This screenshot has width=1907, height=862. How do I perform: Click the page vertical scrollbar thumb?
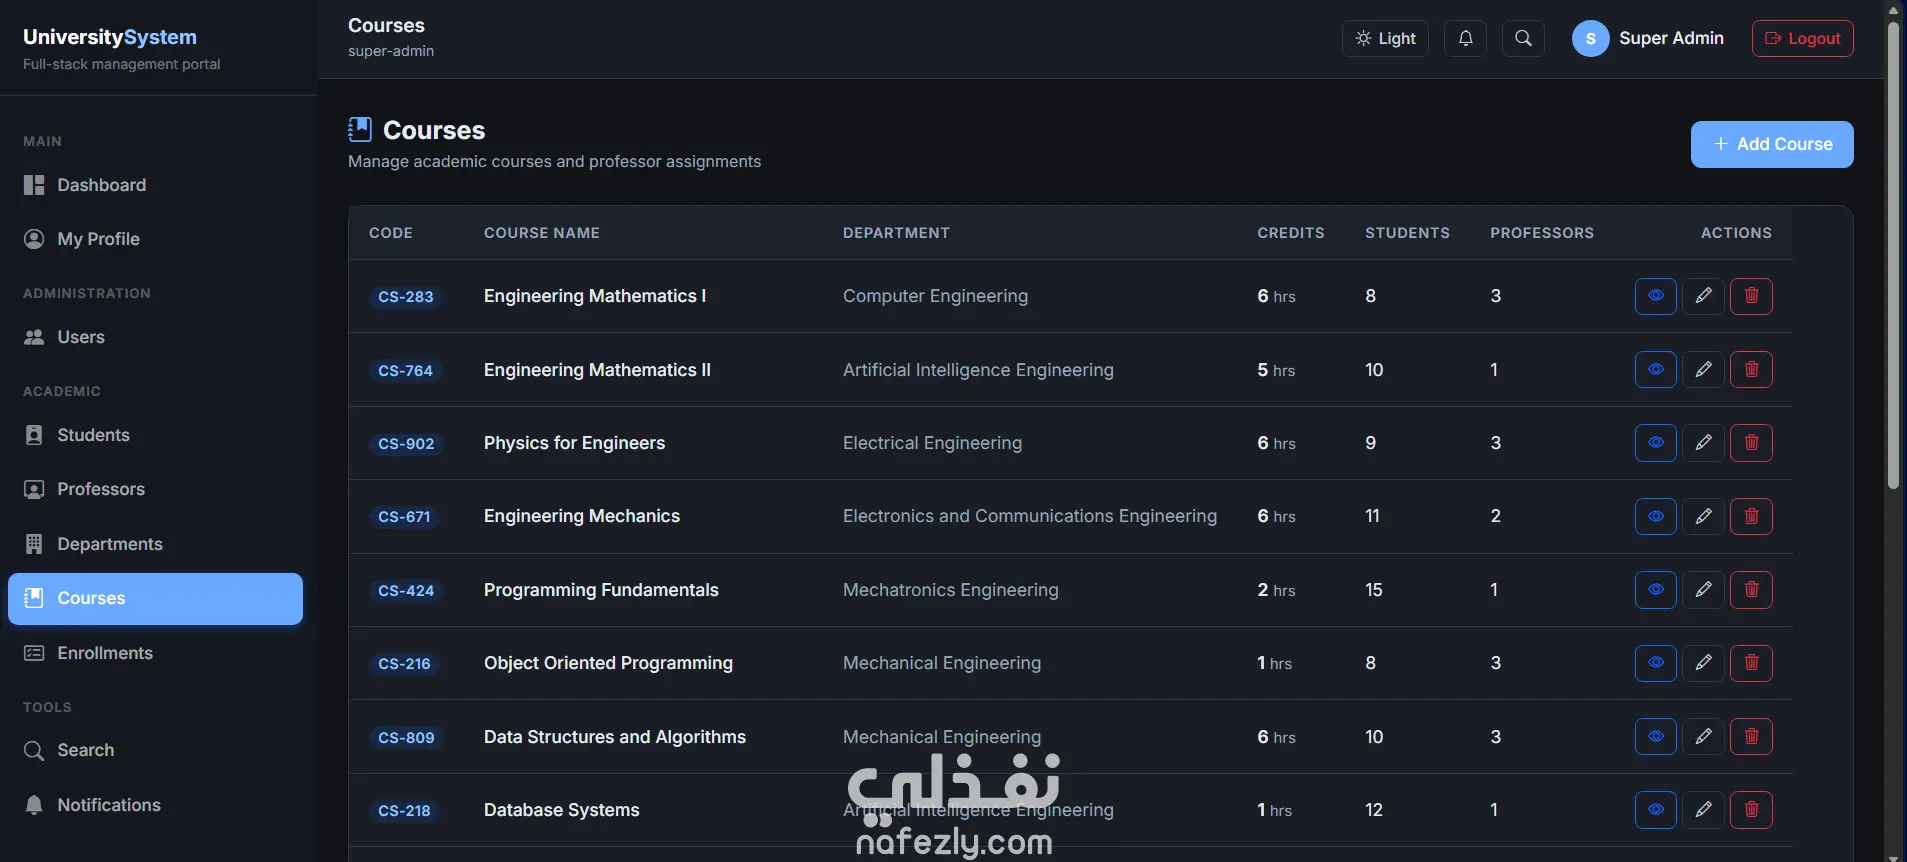point(1893,255)
